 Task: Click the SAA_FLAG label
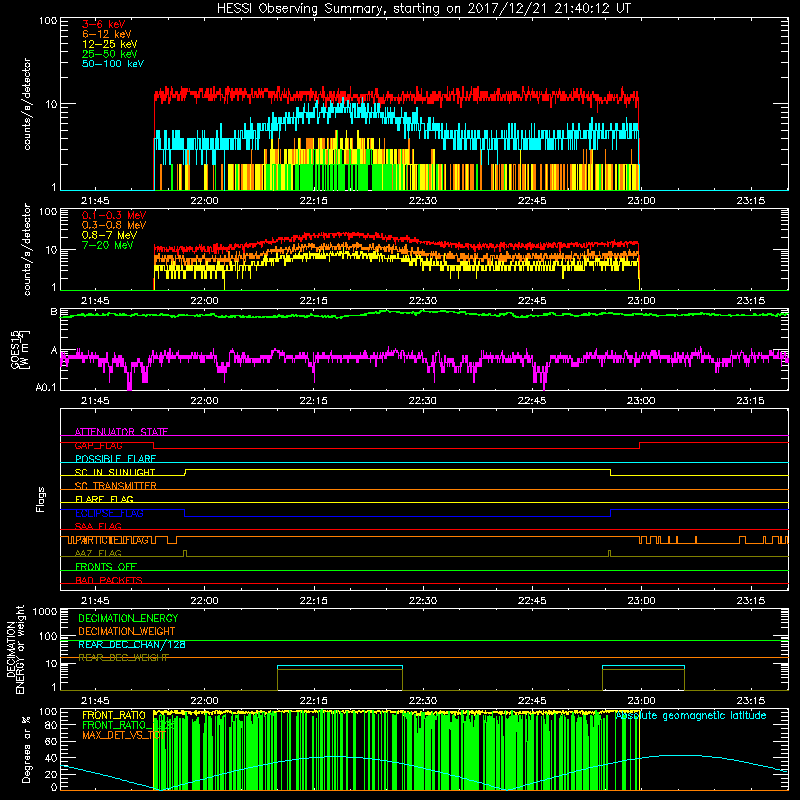point(98,526)
